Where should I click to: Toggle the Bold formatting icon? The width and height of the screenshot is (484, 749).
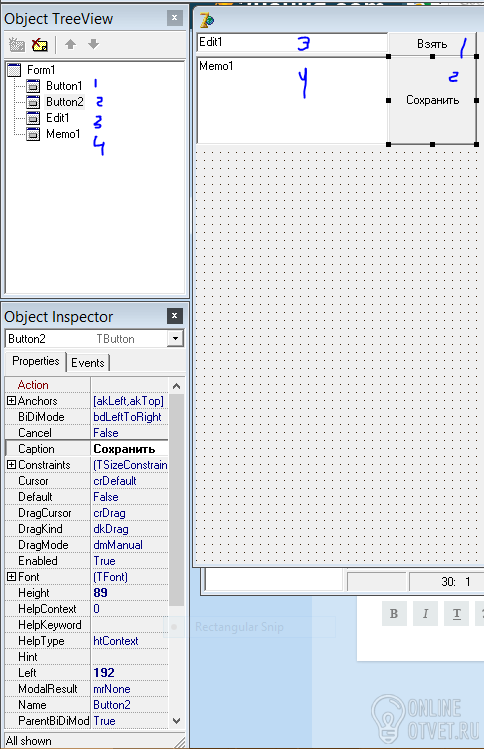394,613
